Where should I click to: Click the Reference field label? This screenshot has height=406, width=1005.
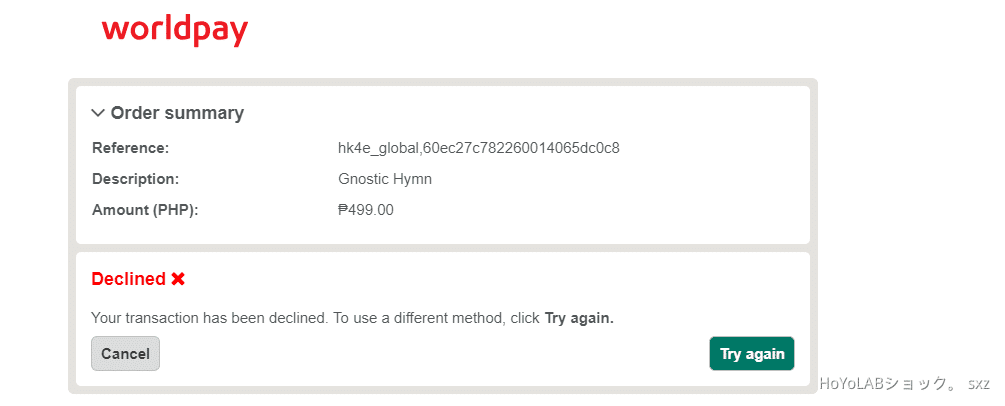pos(130,148)
